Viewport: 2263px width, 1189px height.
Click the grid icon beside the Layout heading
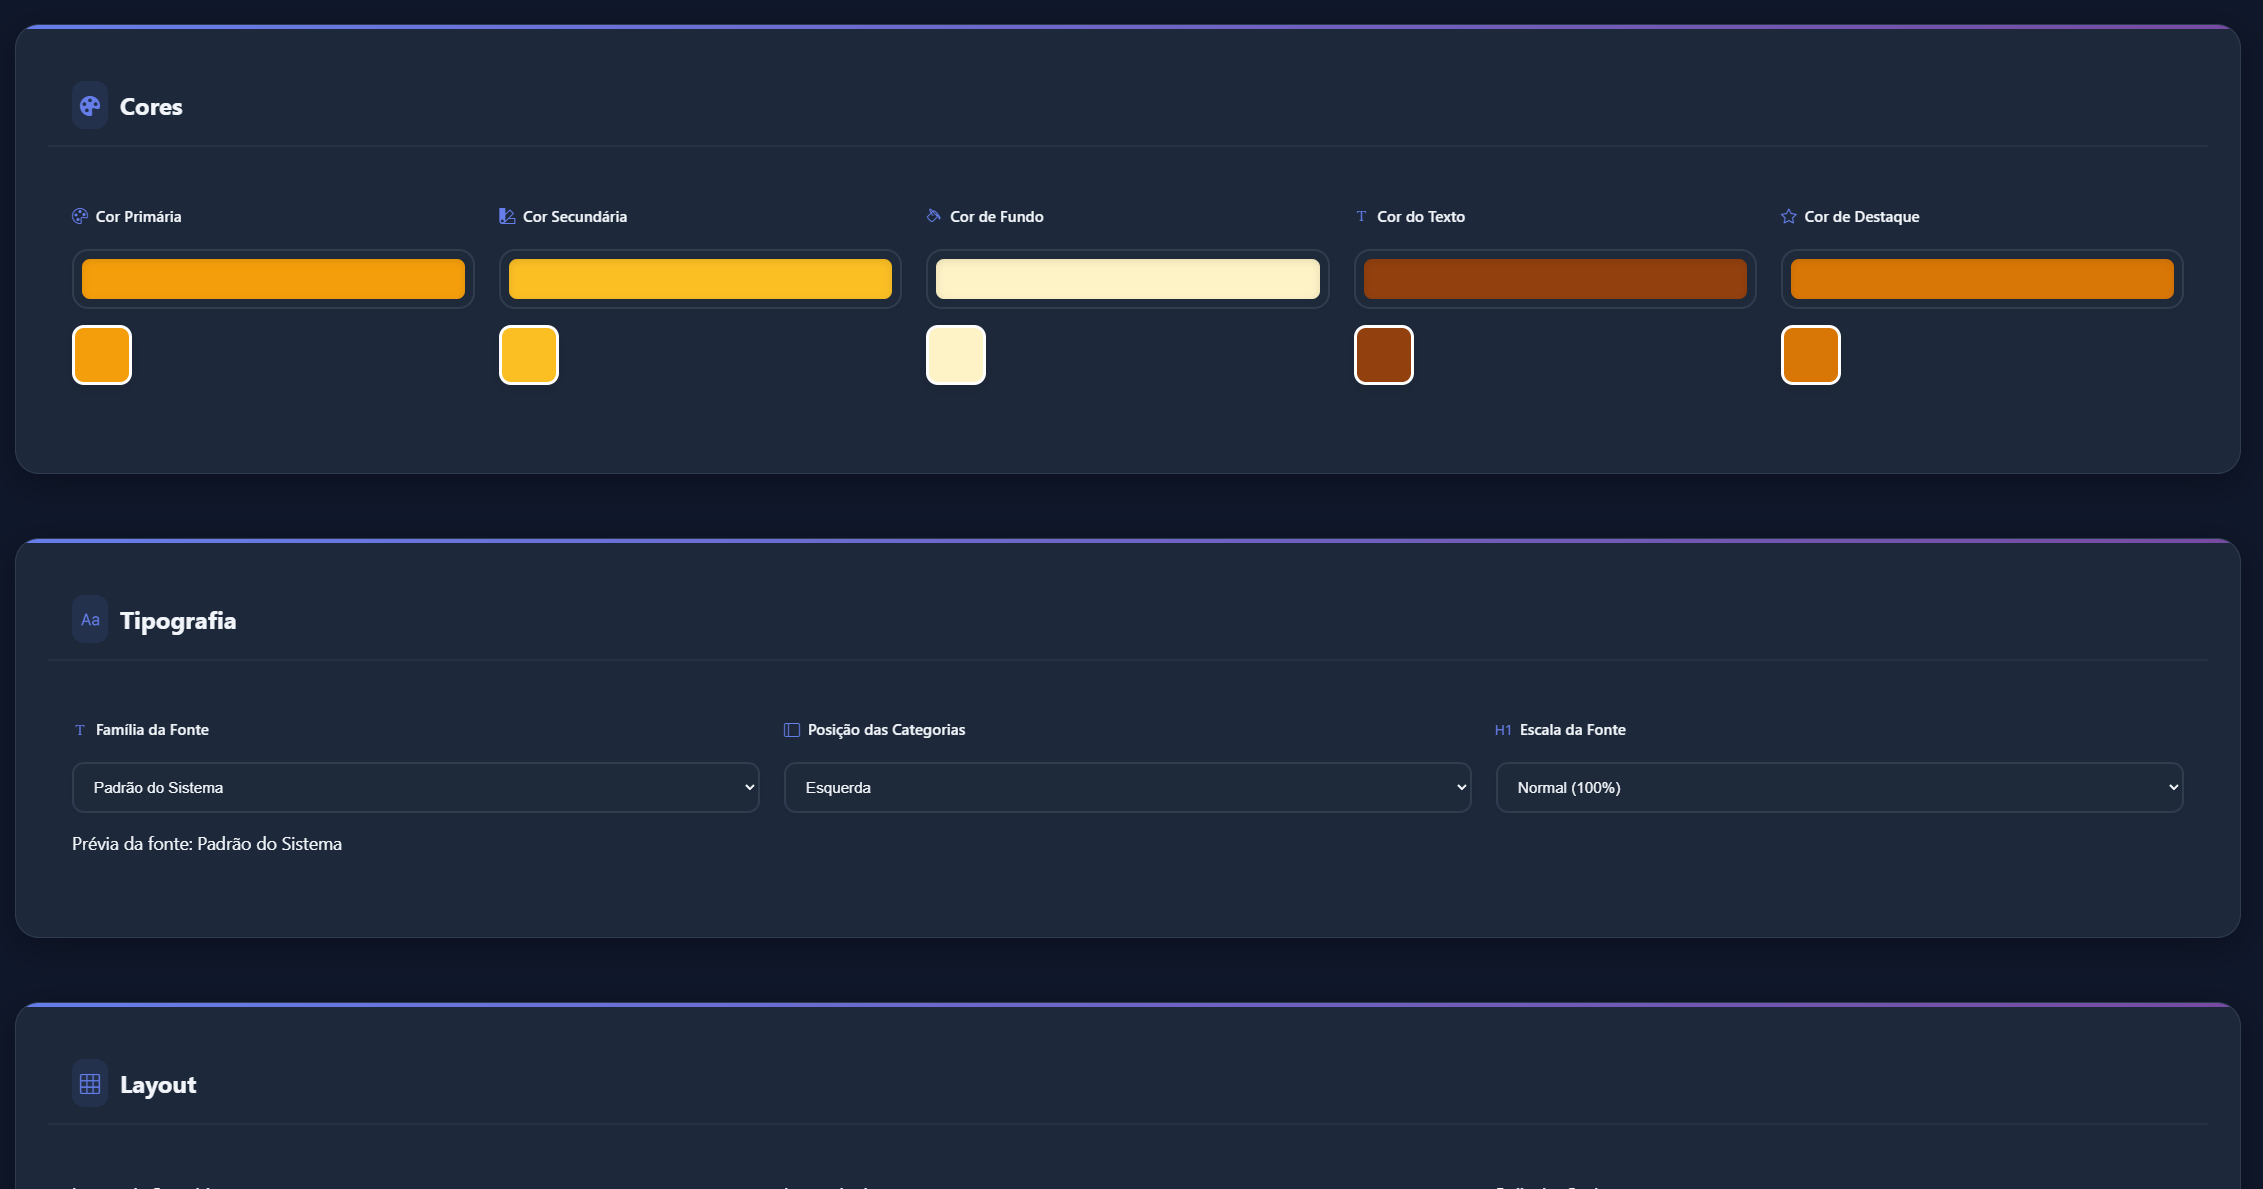[x=90, y=1084]
